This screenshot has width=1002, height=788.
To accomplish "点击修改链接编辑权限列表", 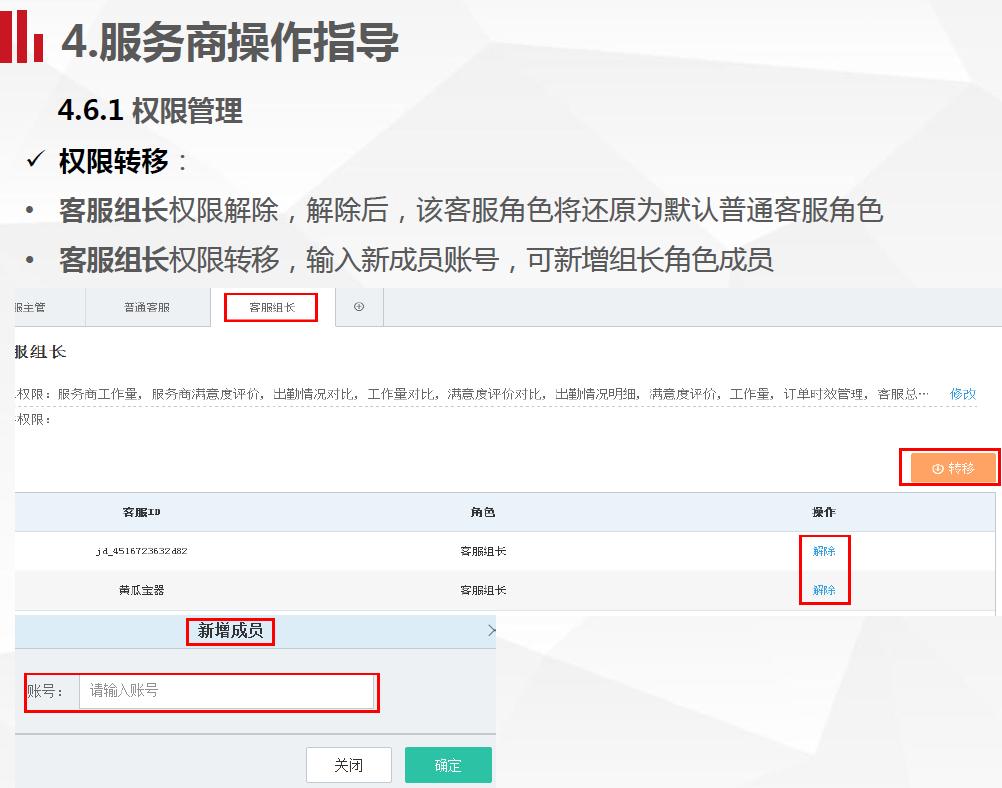I will [x=961, y=394].
